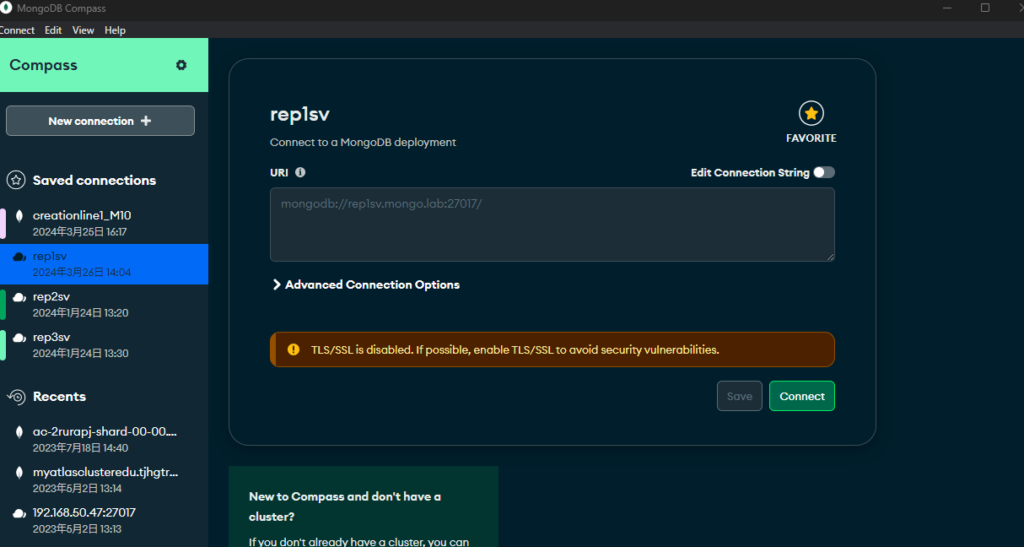
Task: Click the Favorite star button
Action: point(810,114)
